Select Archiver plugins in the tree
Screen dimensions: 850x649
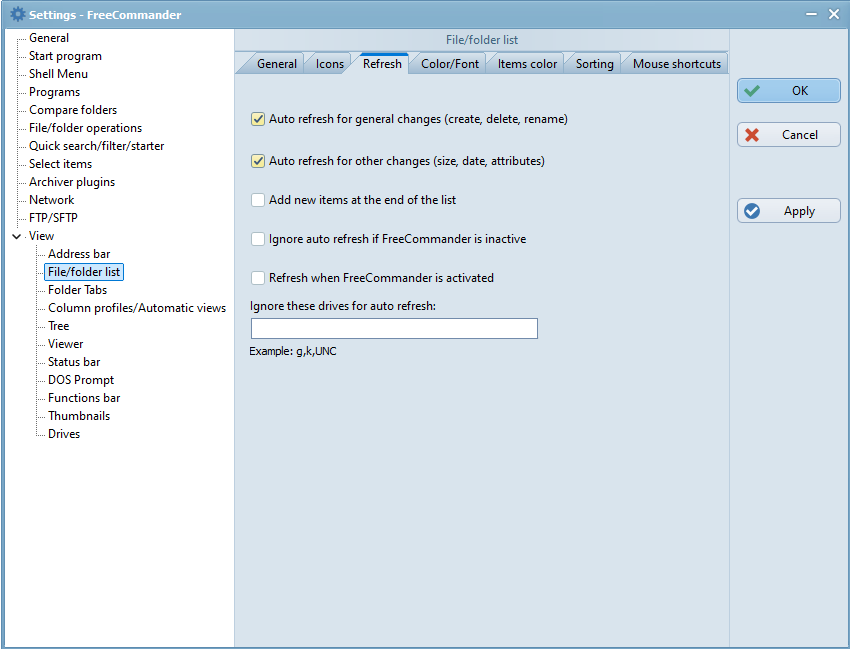72,182
